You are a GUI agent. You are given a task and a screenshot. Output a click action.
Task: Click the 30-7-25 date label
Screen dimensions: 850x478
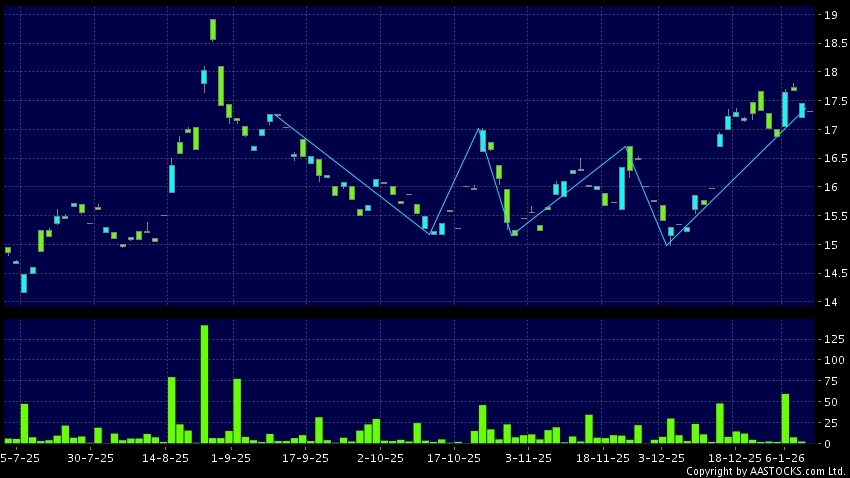click(x=89, y=457)
